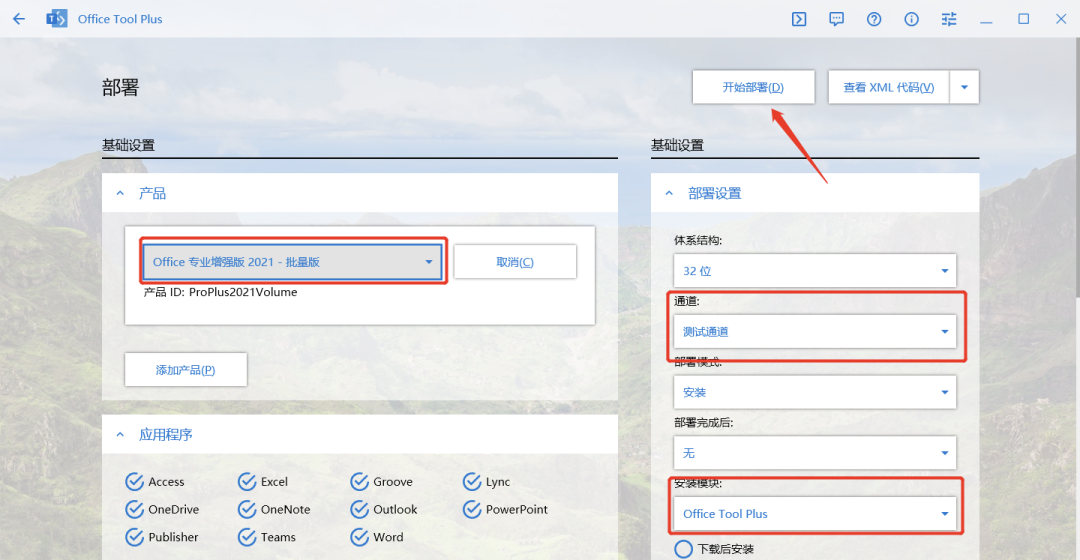1080x560 pixels.
Task: Open the 安装模块 Office Tool Plus dropdown
Action: pos(815,513)
